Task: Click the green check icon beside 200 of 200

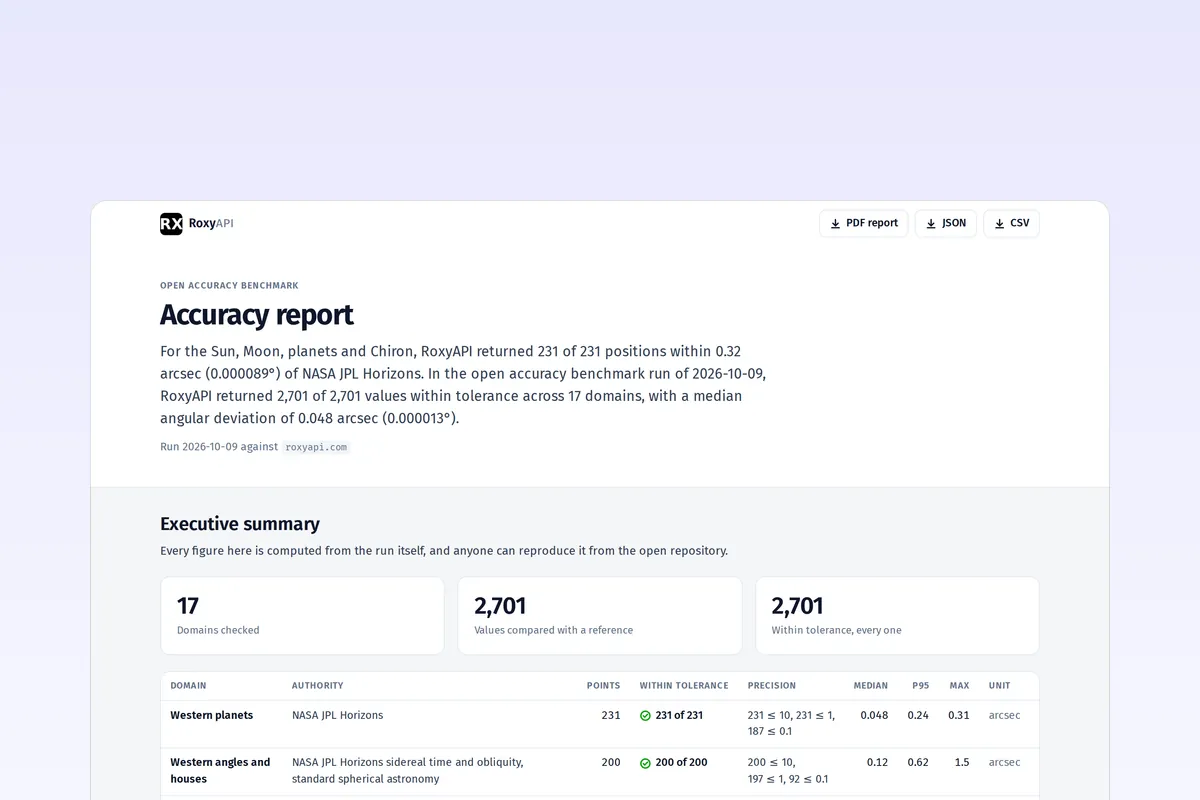Action: tap(645, 763)
